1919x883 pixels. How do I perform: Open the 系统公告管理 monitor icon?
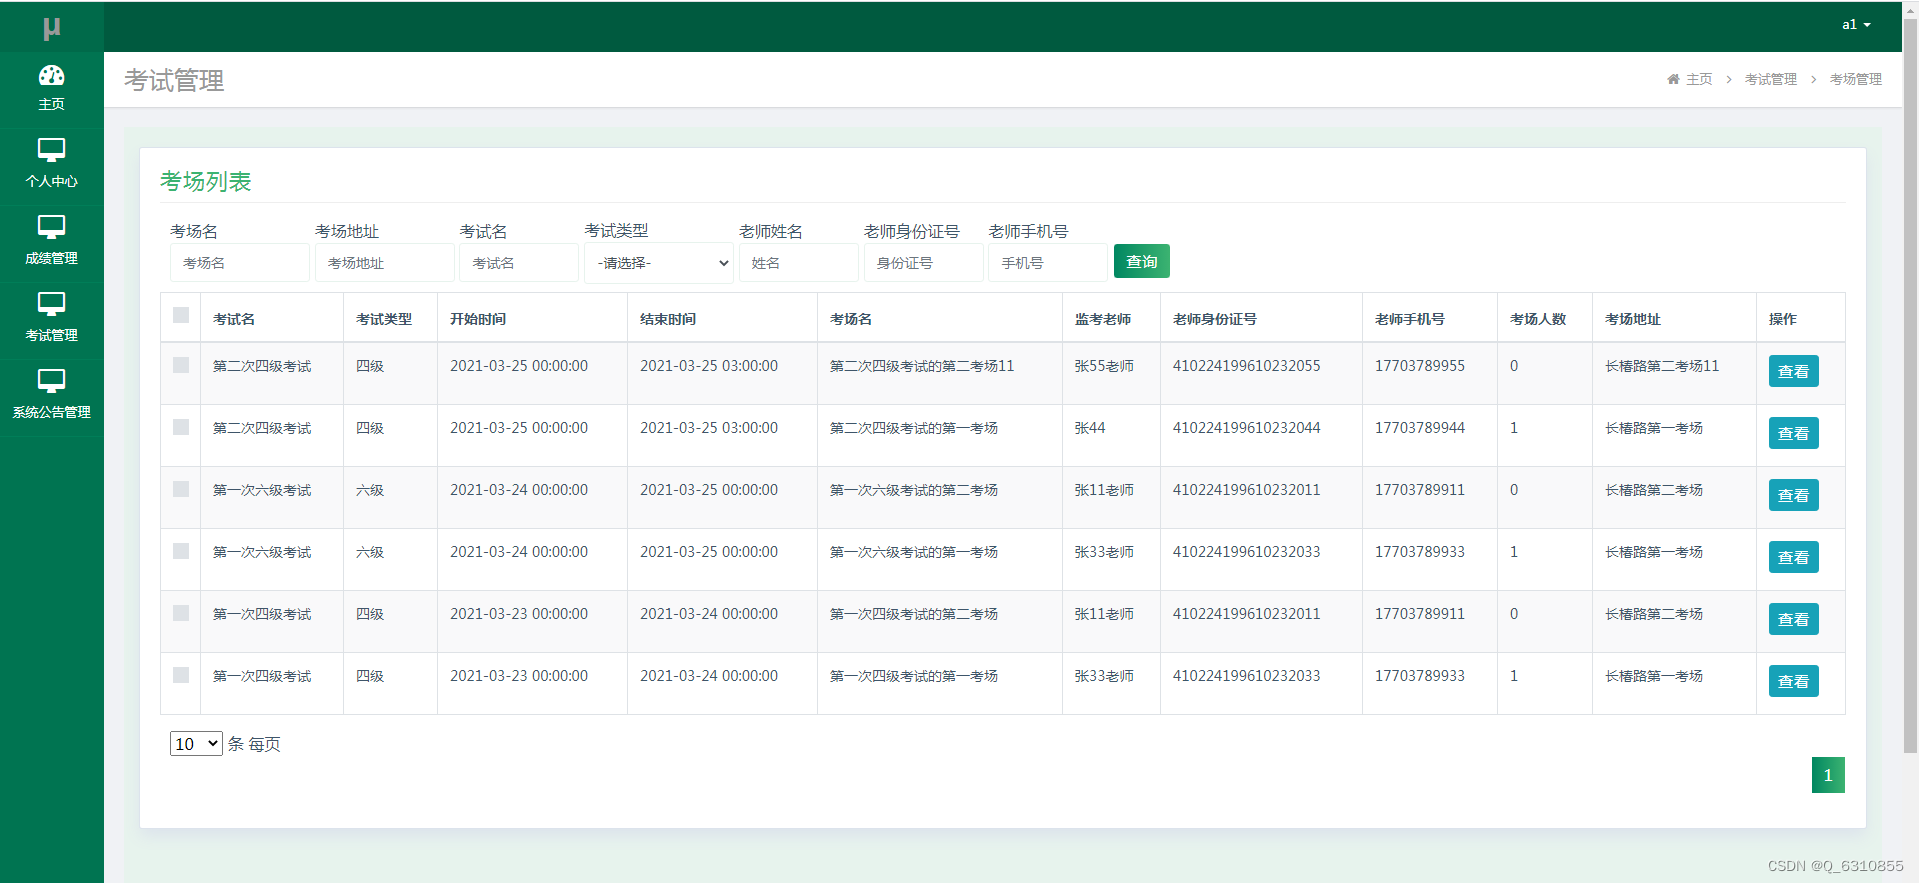[52, 381]
